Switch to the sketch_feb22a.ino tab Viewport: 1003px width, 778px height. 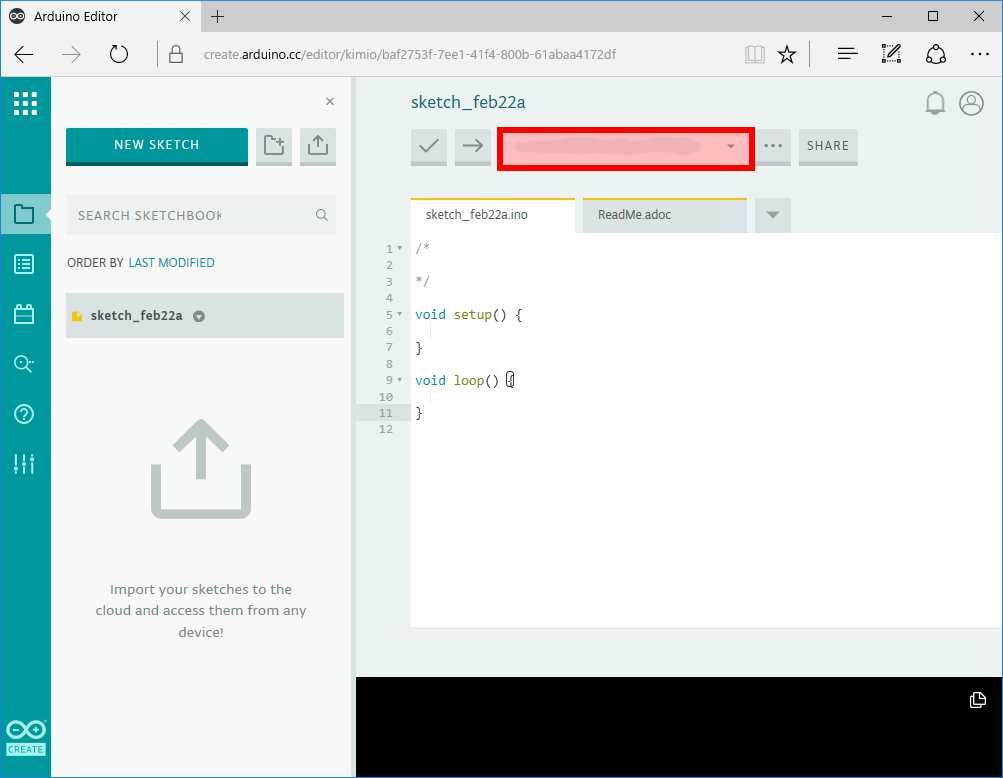coord(493,215)
